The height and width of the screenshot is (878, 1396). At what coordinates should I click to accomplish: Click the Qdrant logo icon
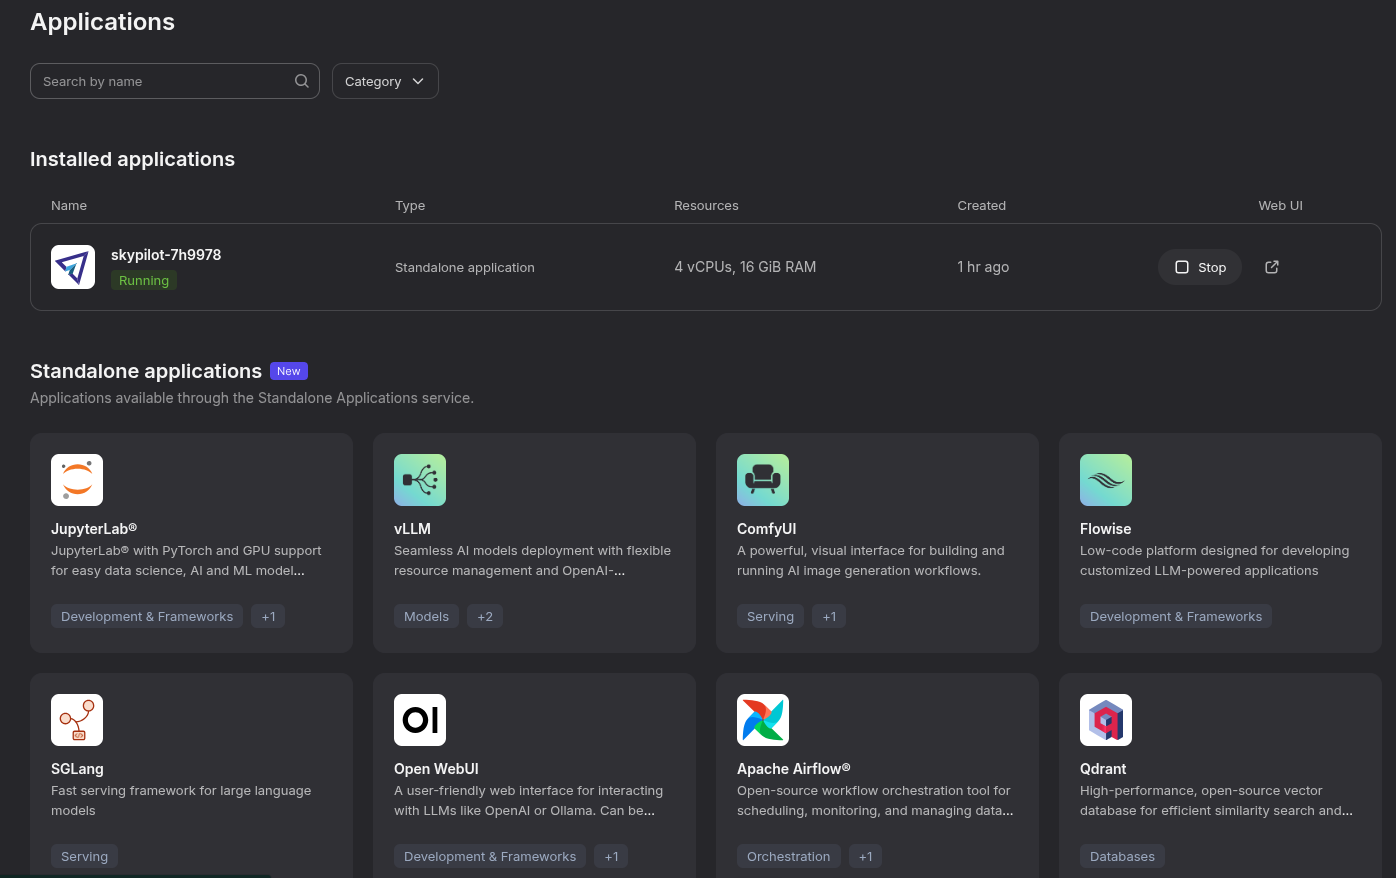(1106, 720)
